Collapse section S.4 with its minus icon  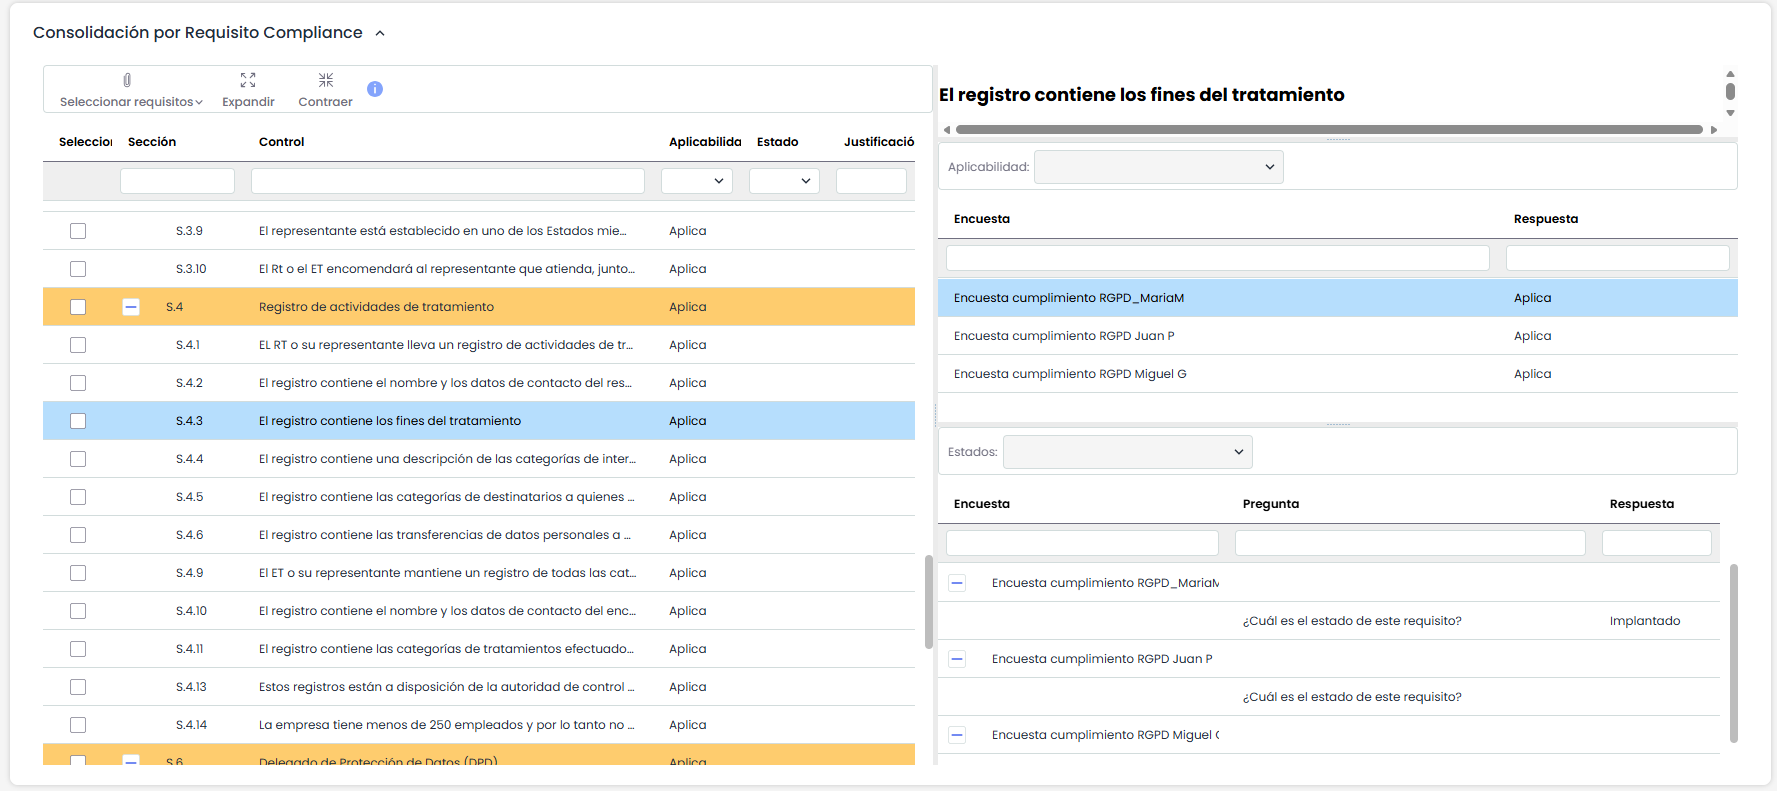tap(131, 307)
